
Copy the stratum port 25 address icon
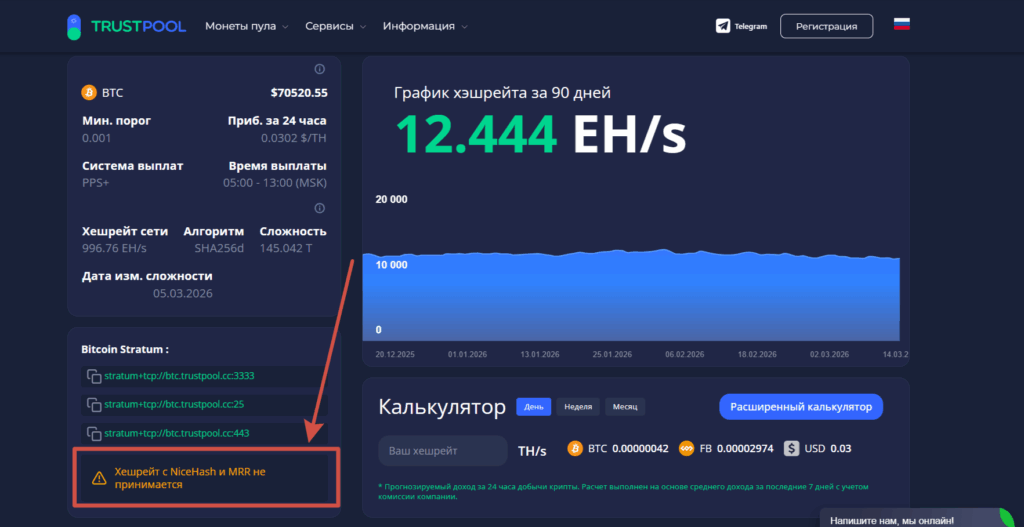pyautogui.click(x=93, y=405)
